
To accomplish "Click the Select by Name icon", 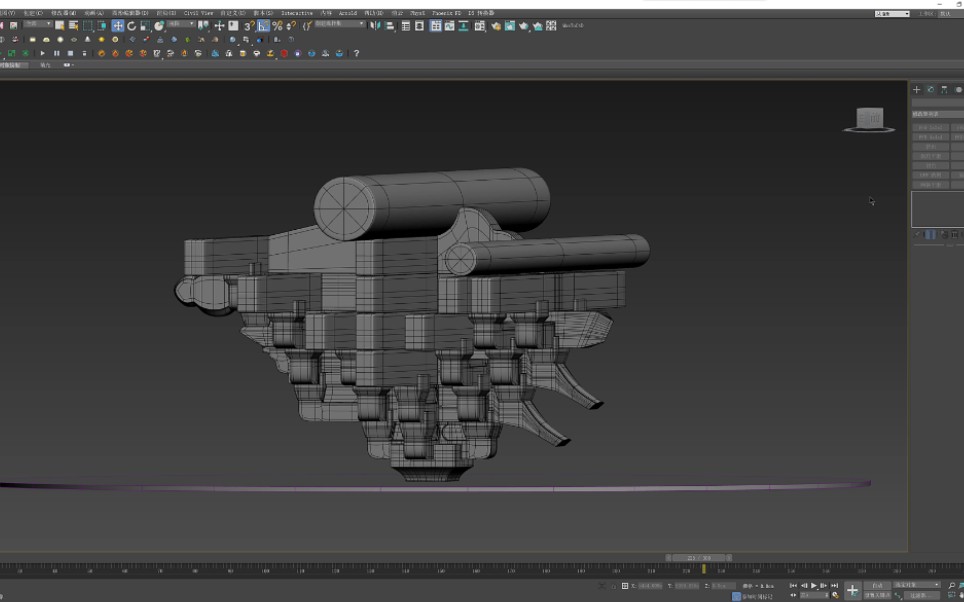I will click(73, 26).
